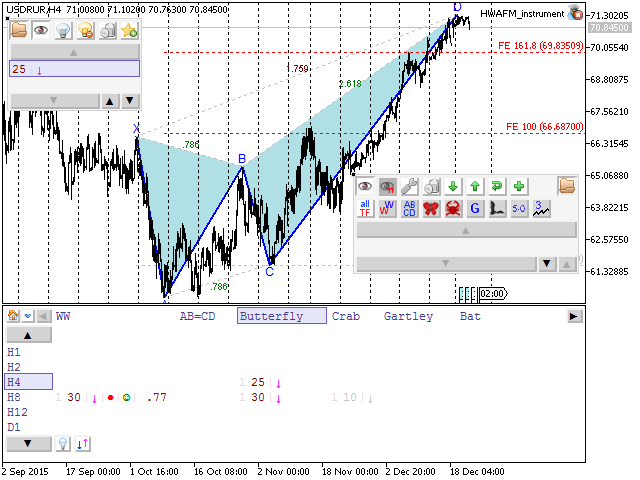Click the timeframe list down arrow
The width and height of the screenshot is (640, 480).
click(x=29, y=443)
